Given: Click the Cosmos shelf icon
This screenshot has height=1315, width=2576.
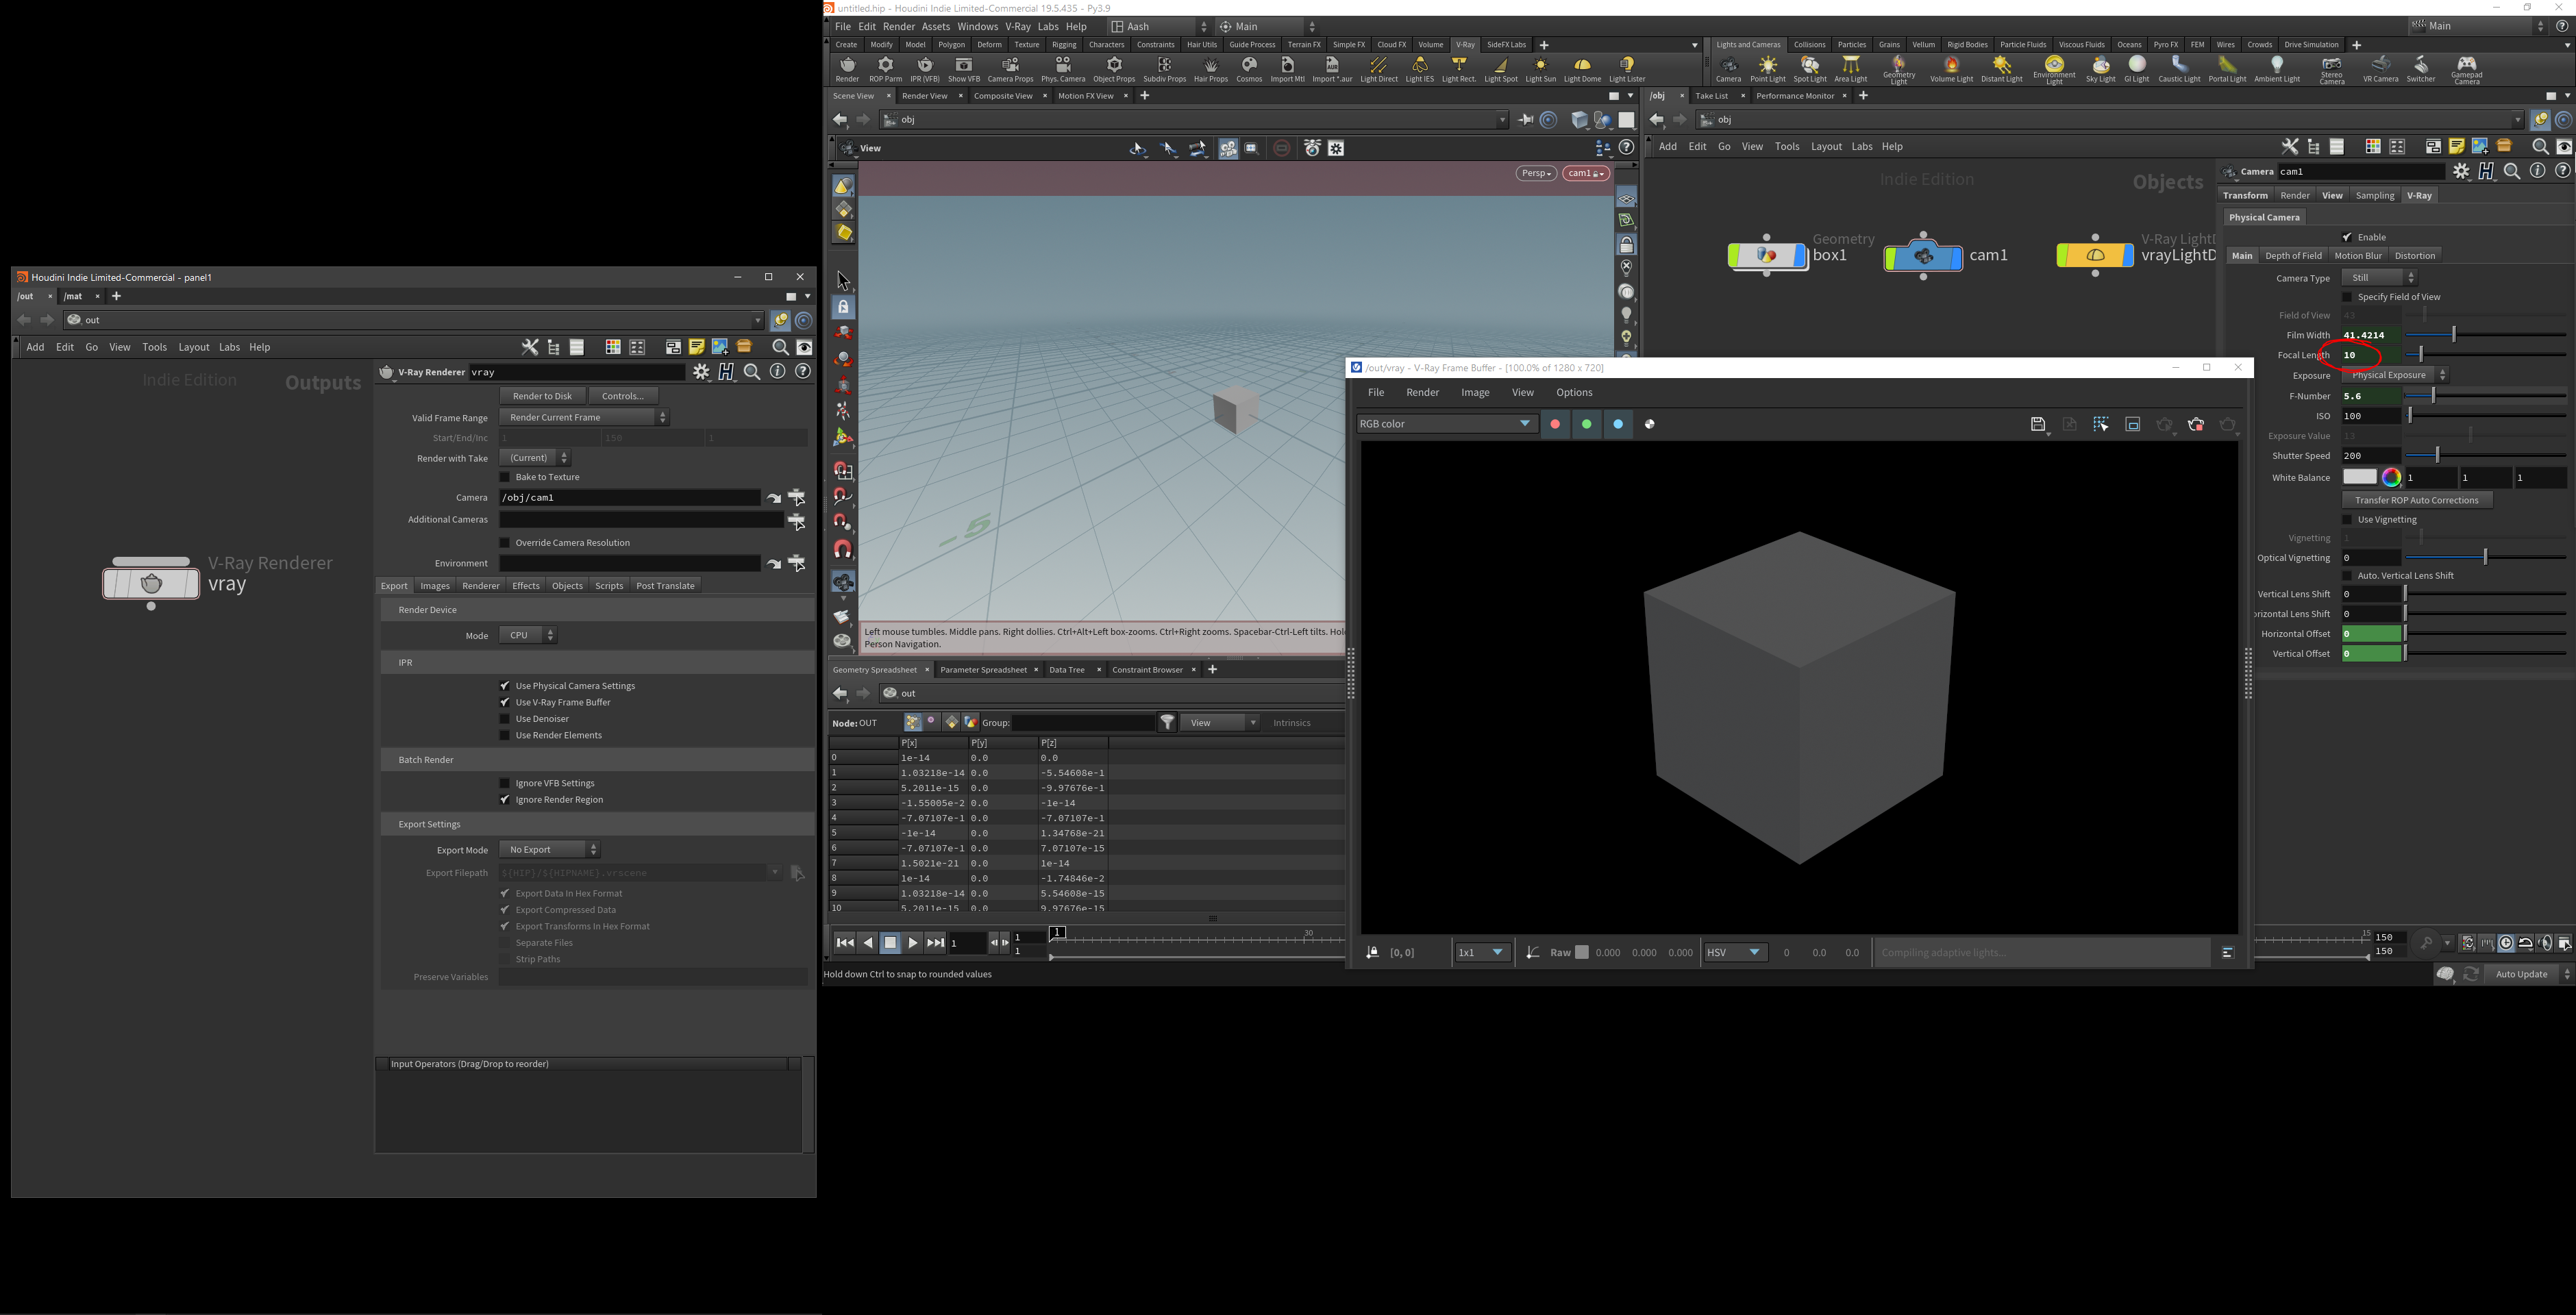Looking at the screenshot, I should (1249, 69).
